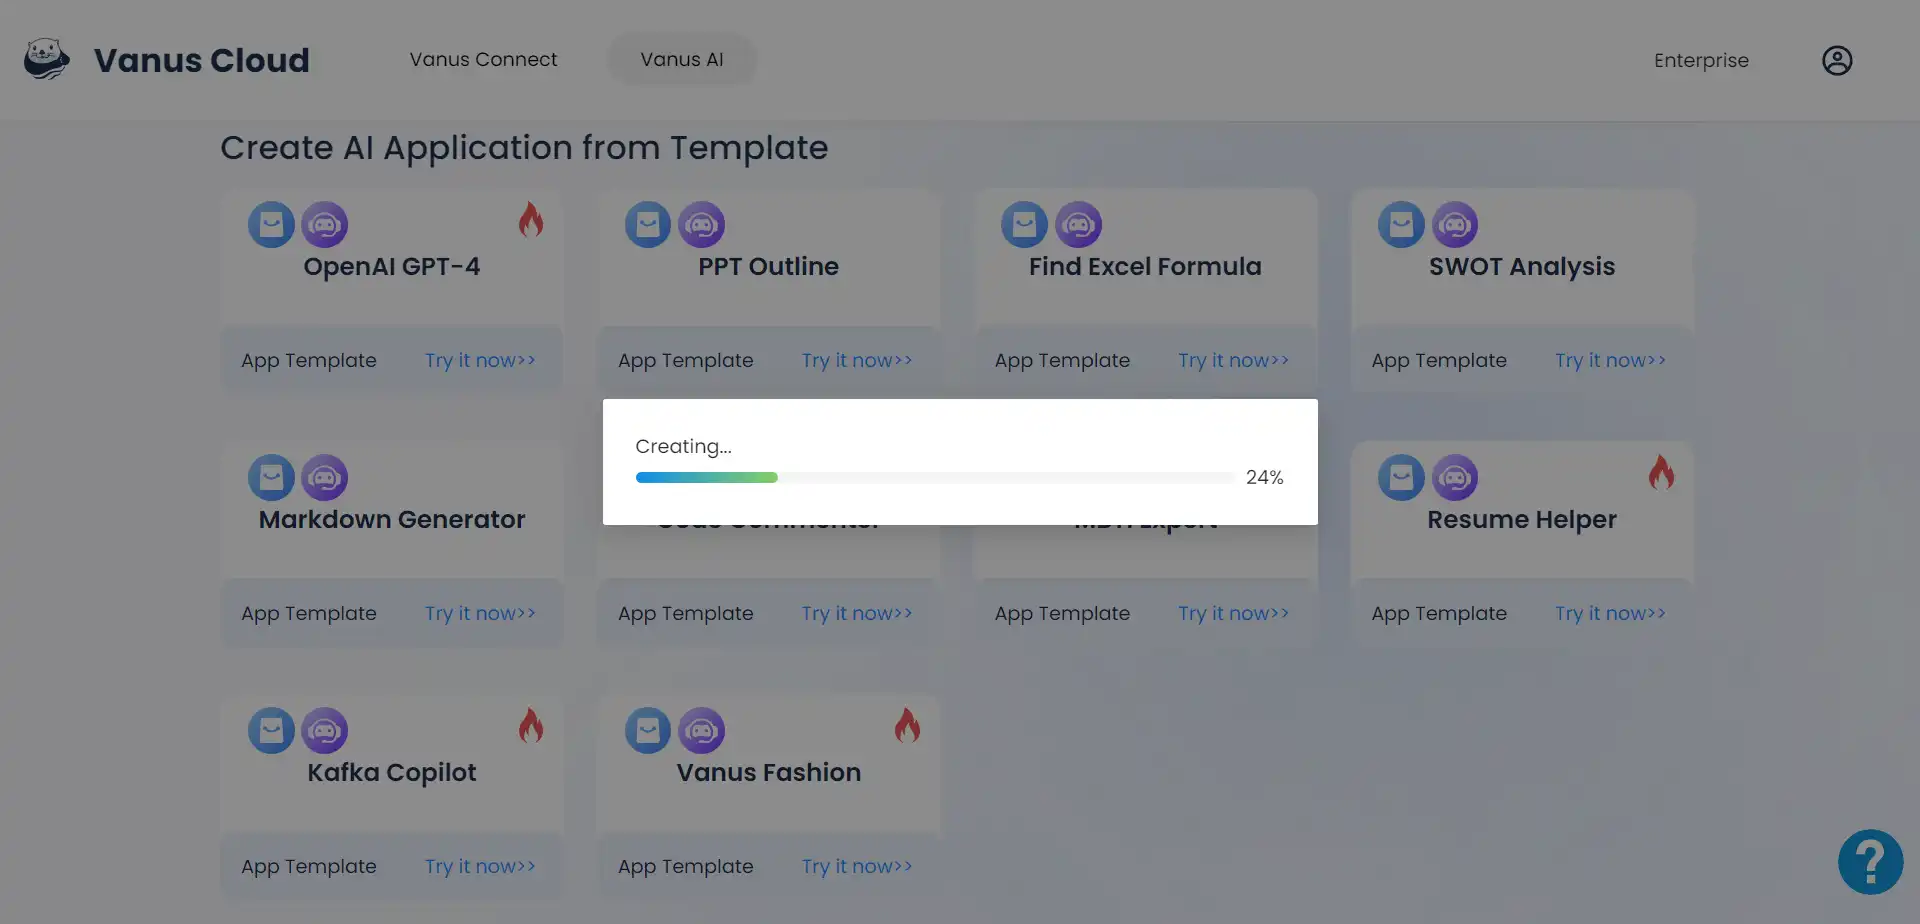Click App Template label under Kafka Copilot
Image resolution: width=1920 pixels, height=924 pixels.
(x=309, y=867)
